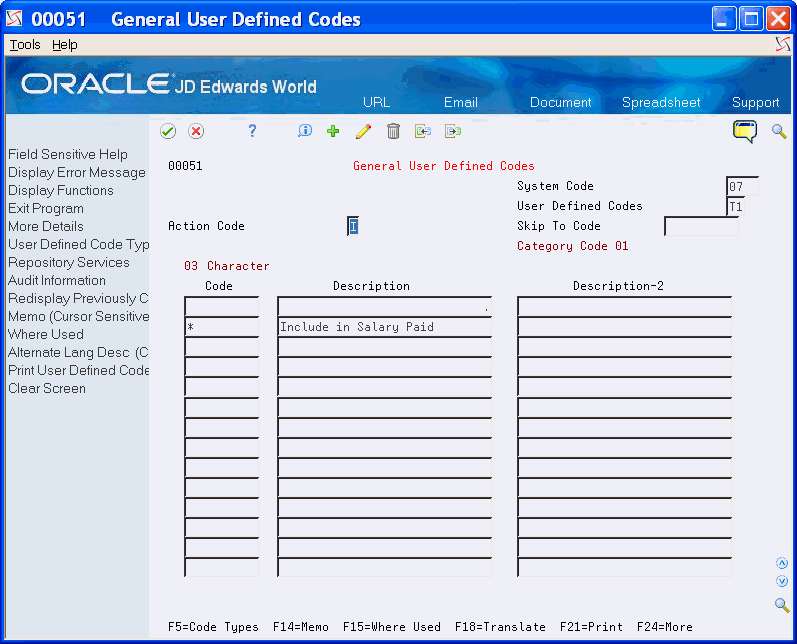The width and height of the screenshot is (797, 644).
Task: Focus the System Code field
Action: 743,187
